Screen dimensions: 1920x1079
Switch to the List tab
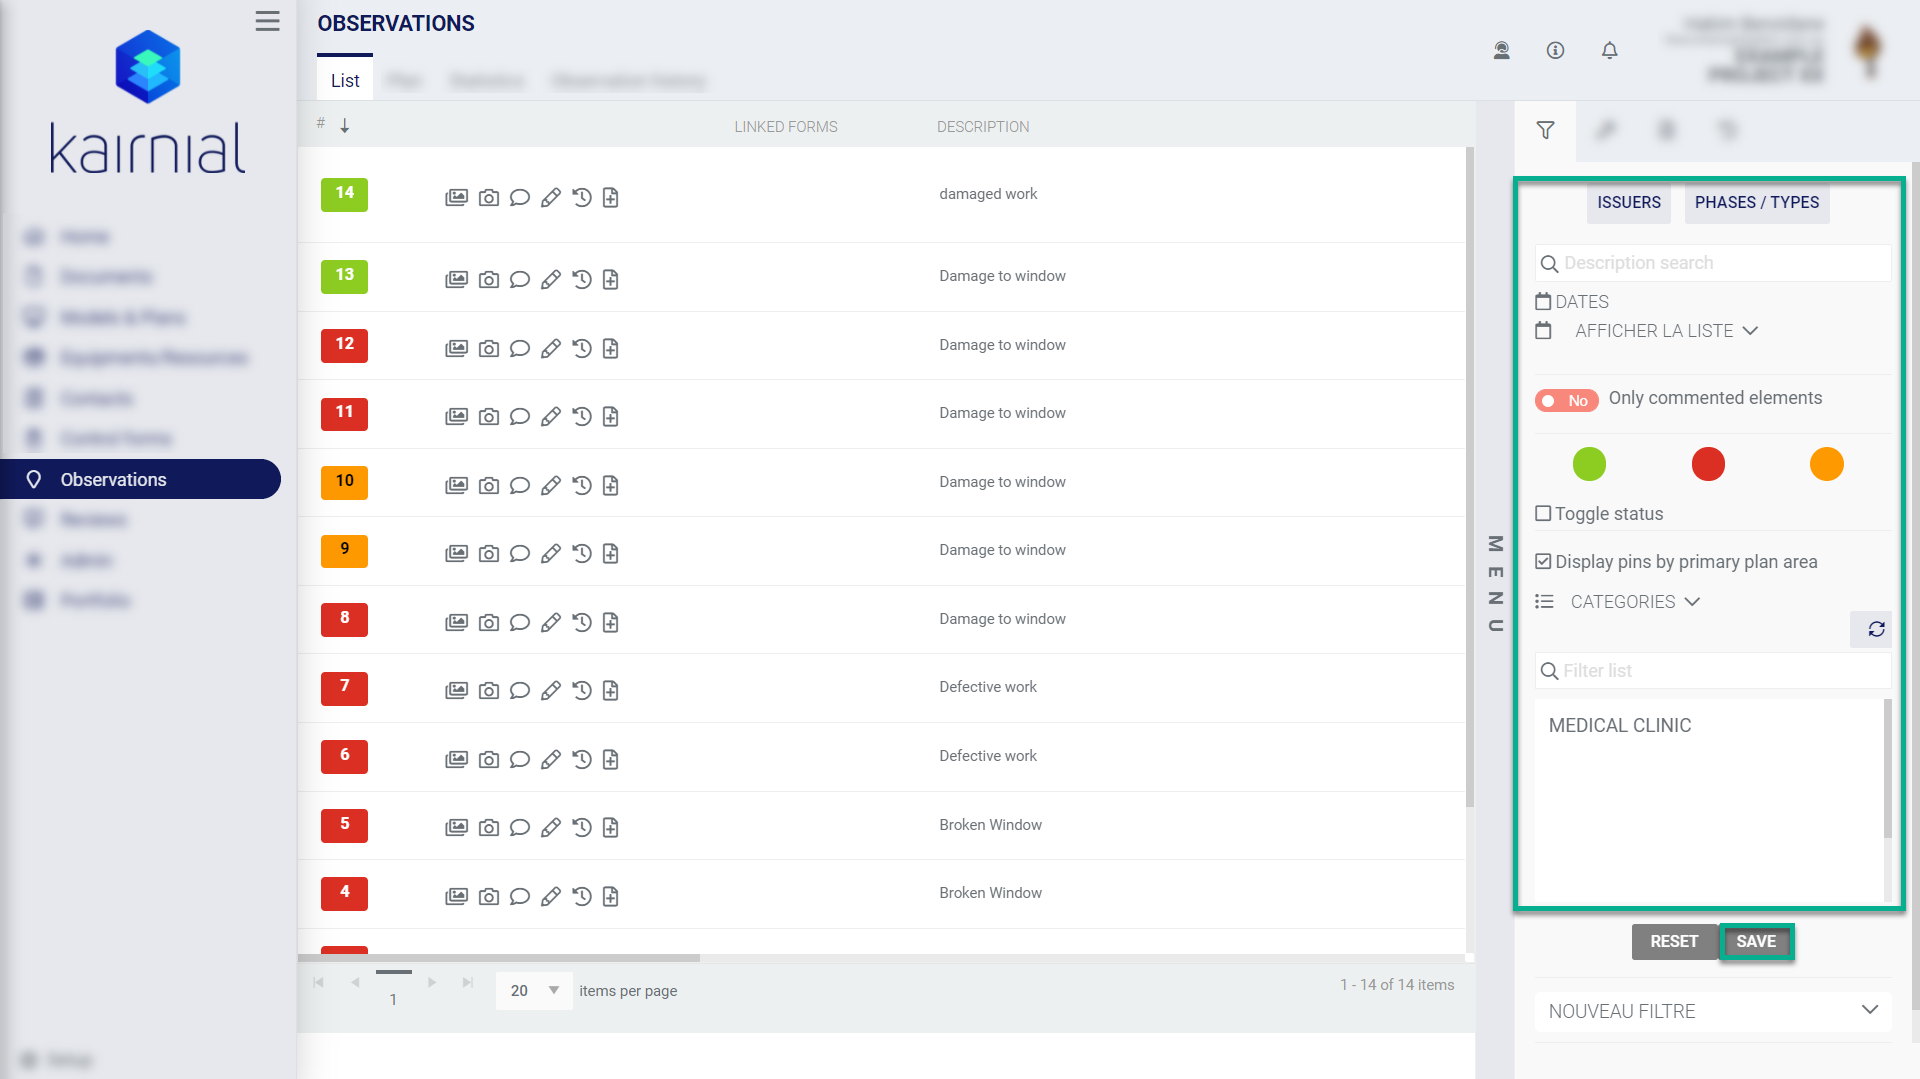(x=345, y=81)
